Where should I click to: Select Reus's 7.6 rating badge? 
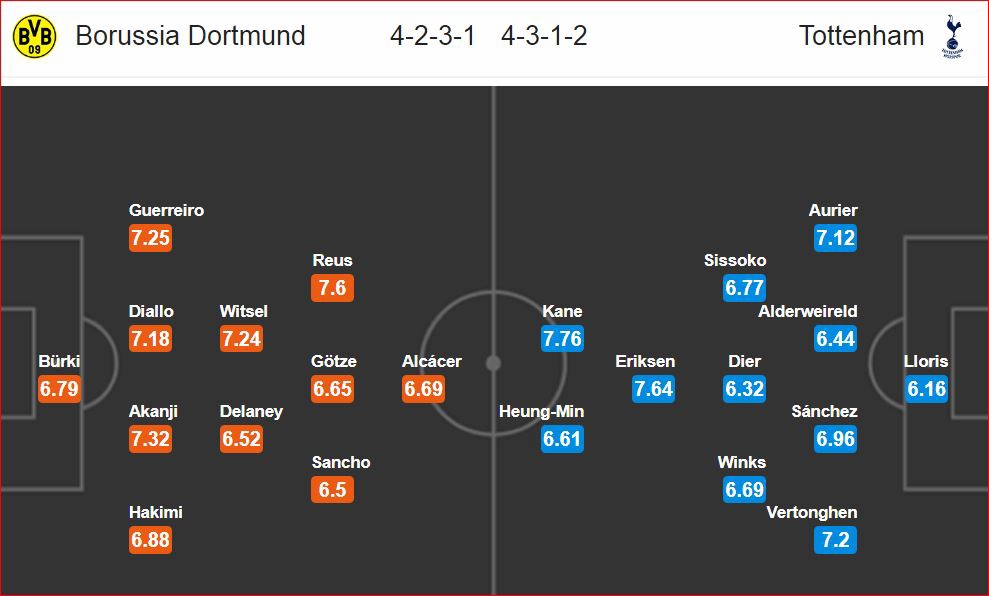pos(332,288)
